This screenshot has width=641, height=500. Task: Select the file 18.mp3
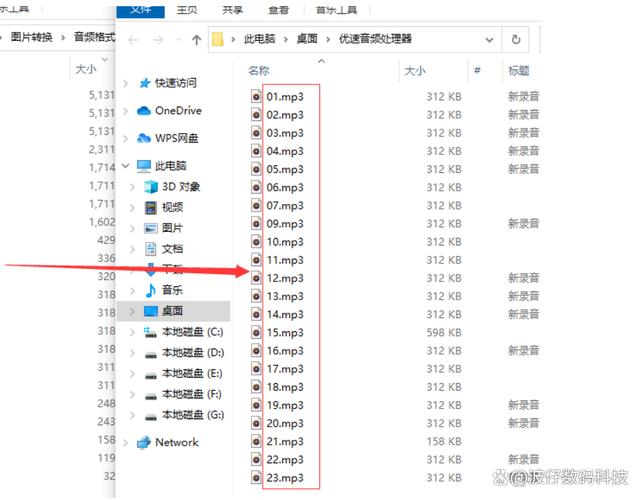click(x=285, y=387)
